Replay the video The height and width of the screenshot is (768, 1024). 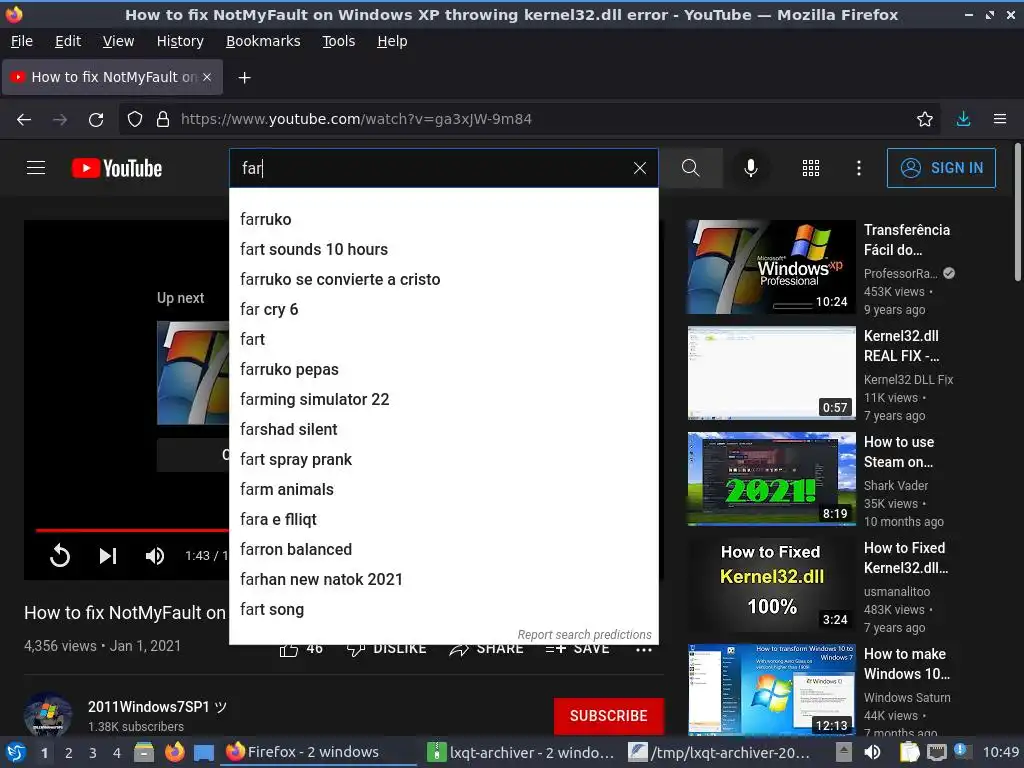point(59,556)
